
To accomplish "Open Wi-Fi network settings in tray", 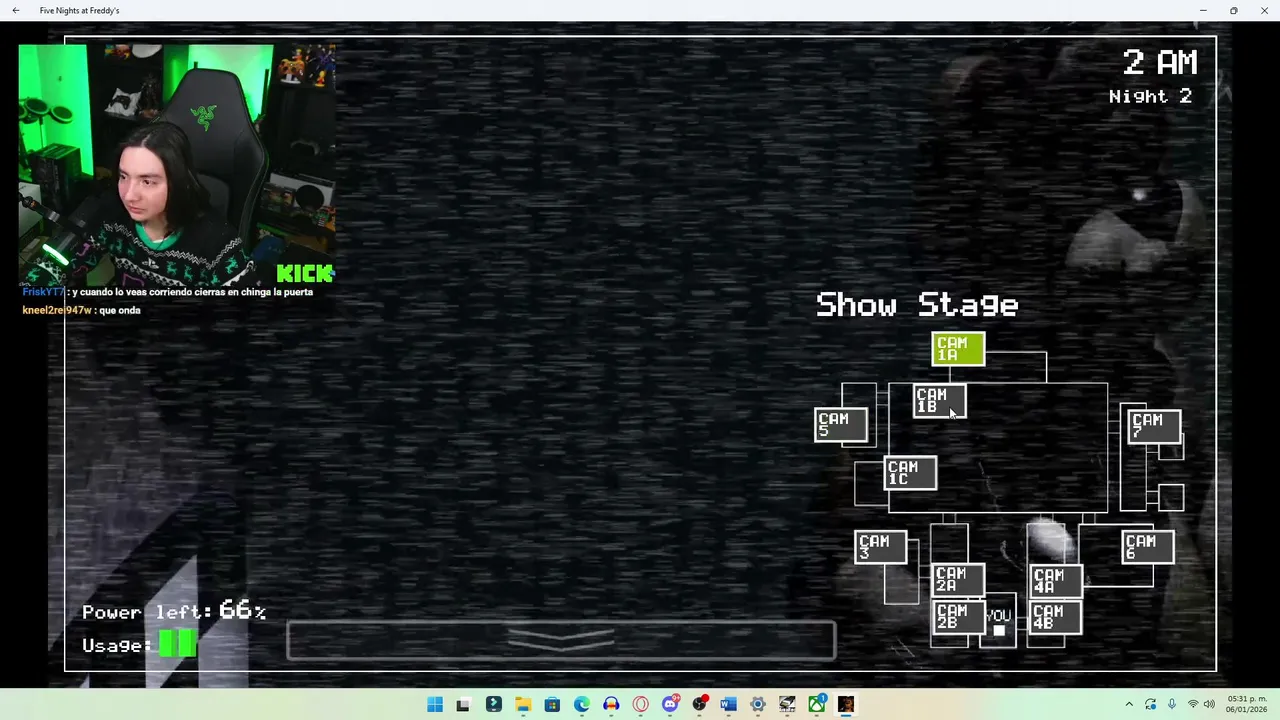I will point(1192,705).
